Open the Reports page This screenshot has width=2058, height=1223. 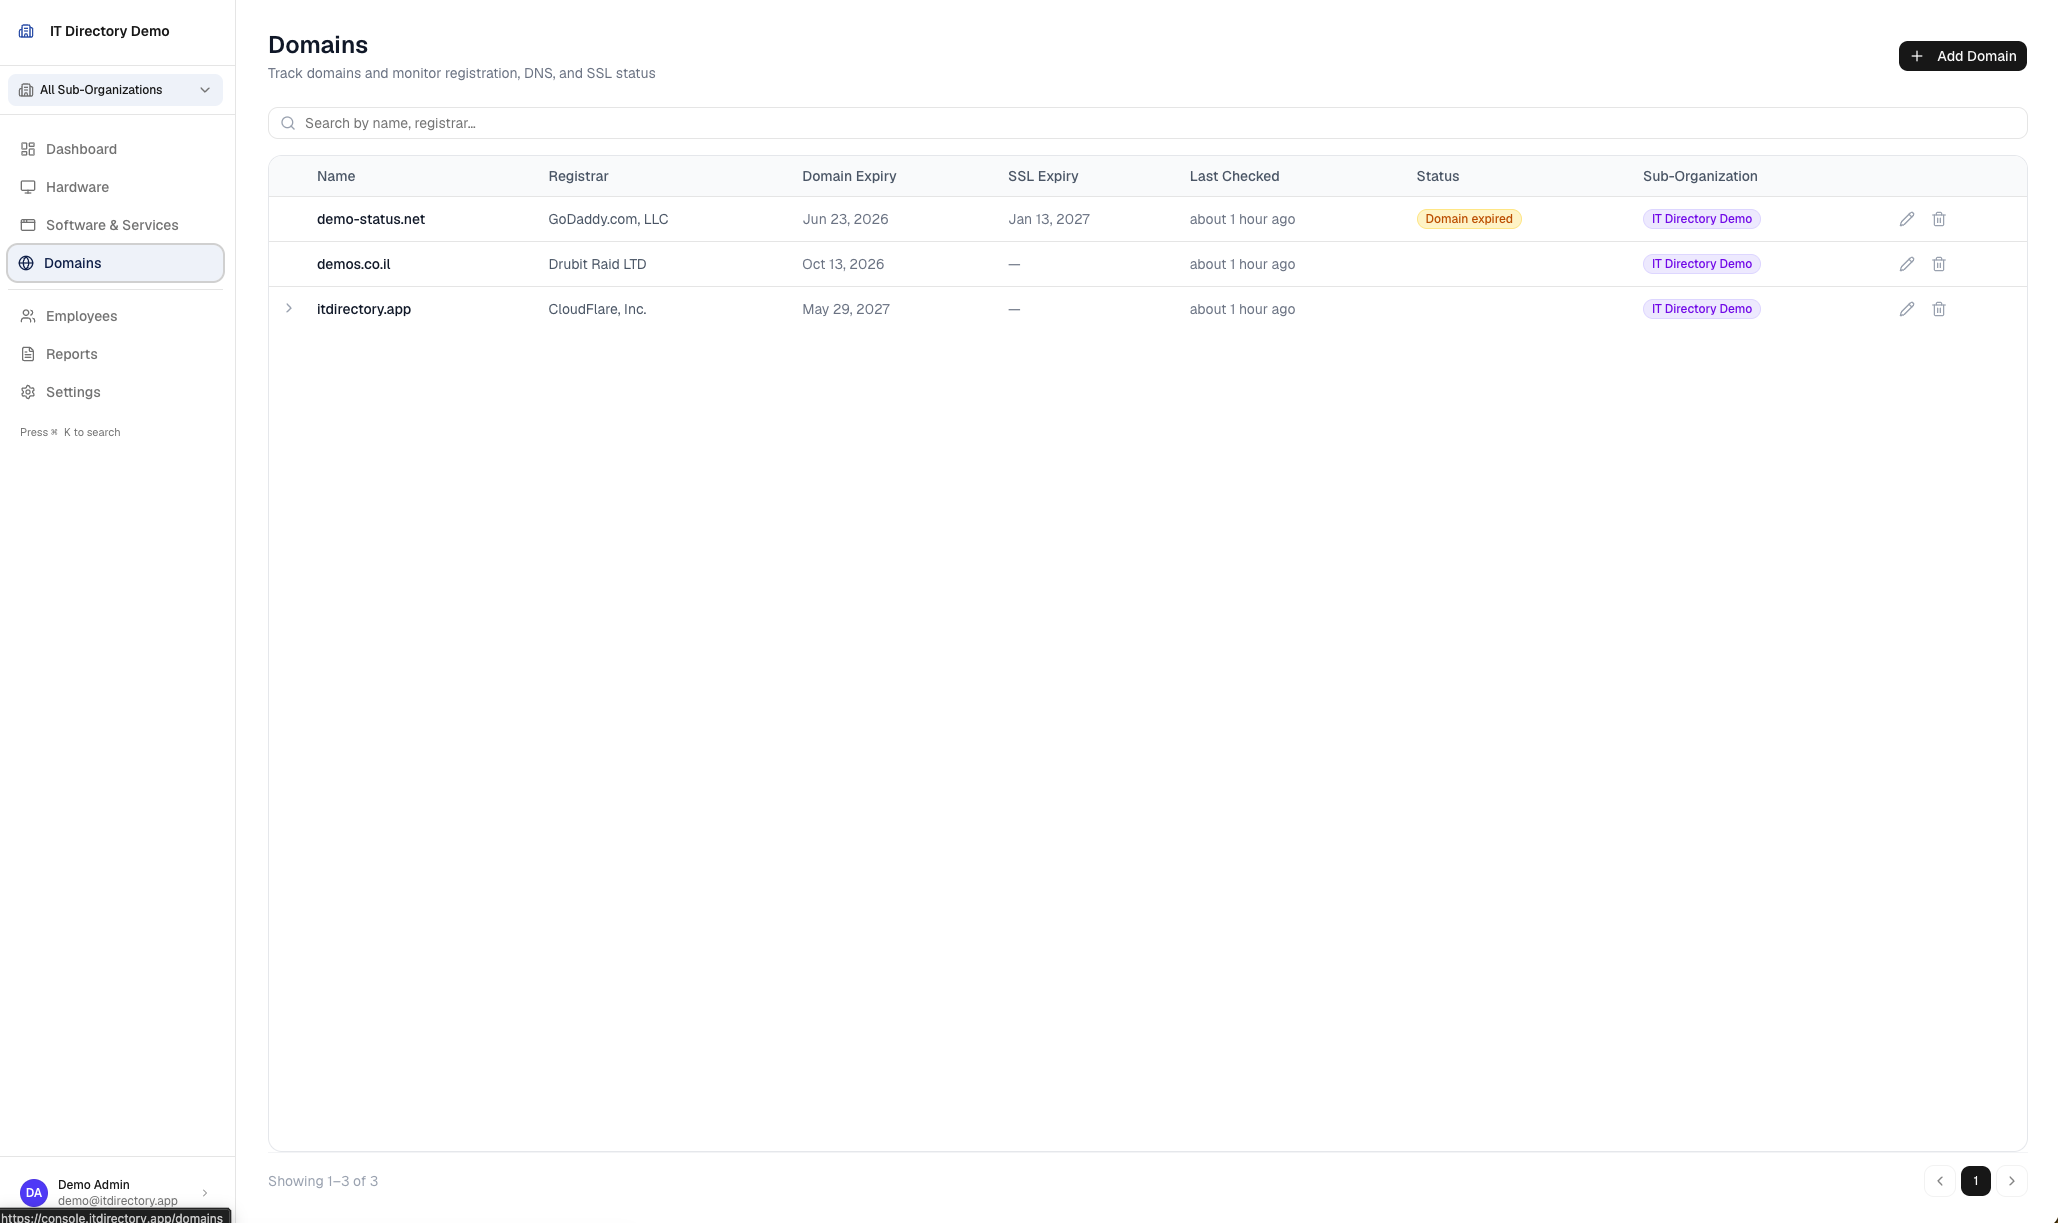pyautogui.click(x=115, y=354)
